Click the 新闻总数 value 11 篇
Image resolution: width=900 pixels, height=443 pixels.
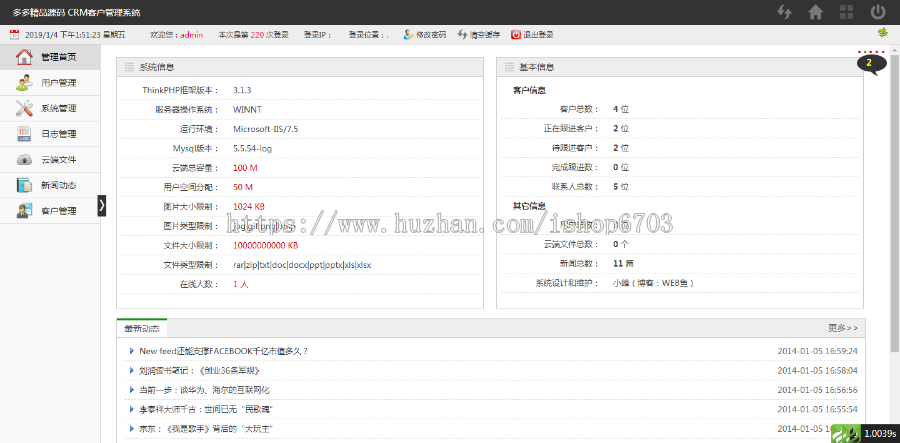click(x=623, y=264)
